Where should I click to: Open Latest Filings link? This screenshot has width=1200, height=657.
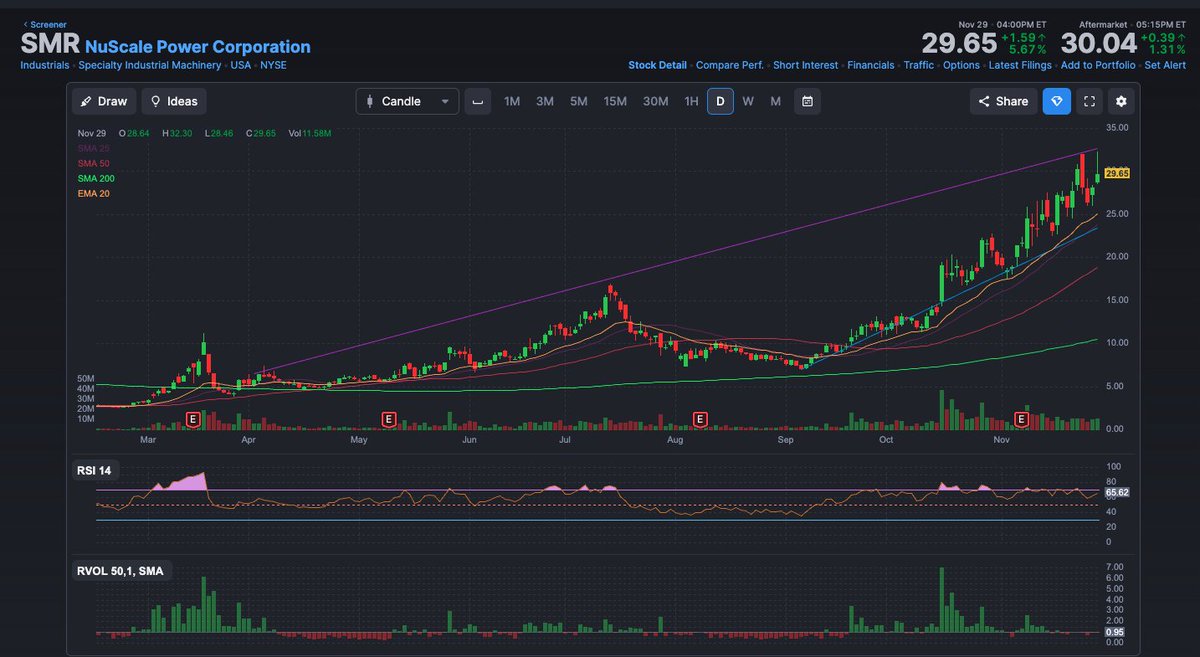[1020, 65]
